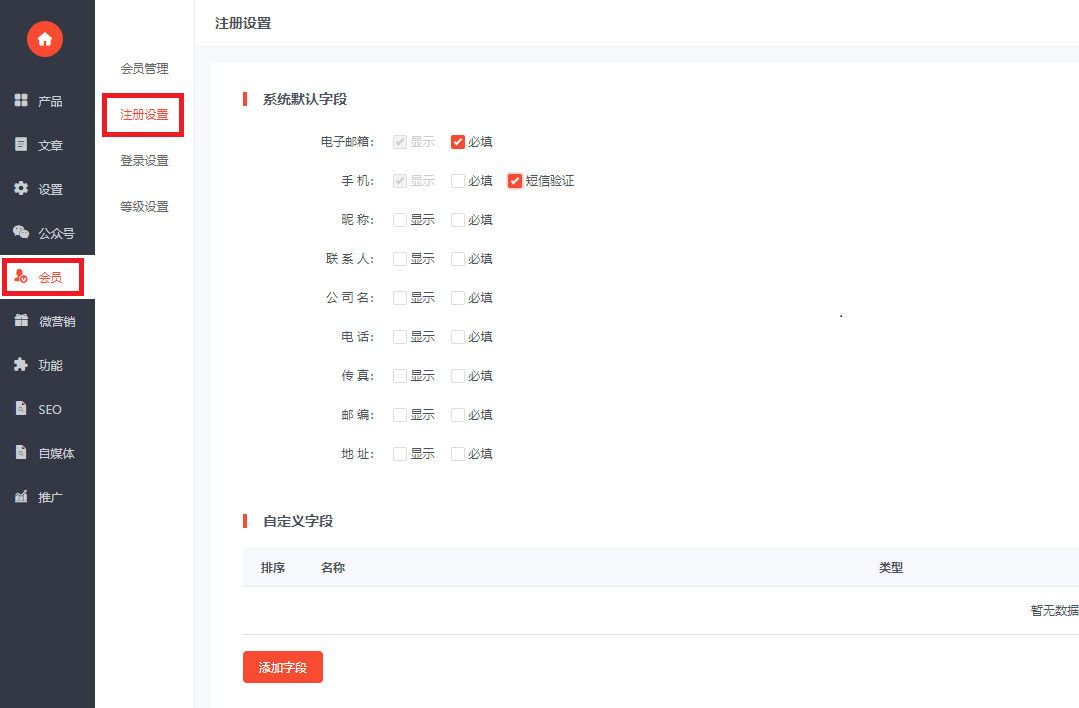Switch to 登录设置 page
Screen dimensions: 1079x708
coord(145,161)
